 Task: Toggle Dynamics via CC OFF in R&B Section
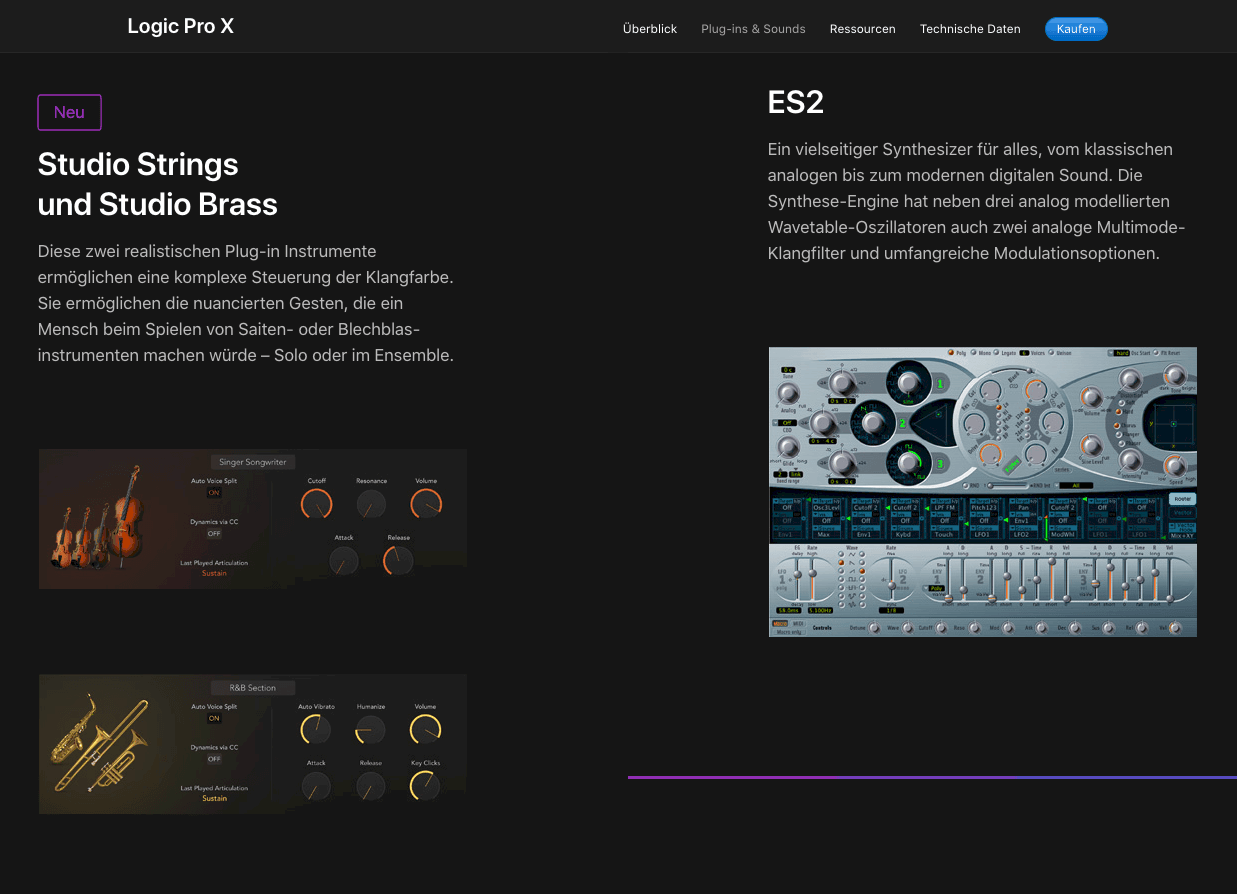point(214,759)
